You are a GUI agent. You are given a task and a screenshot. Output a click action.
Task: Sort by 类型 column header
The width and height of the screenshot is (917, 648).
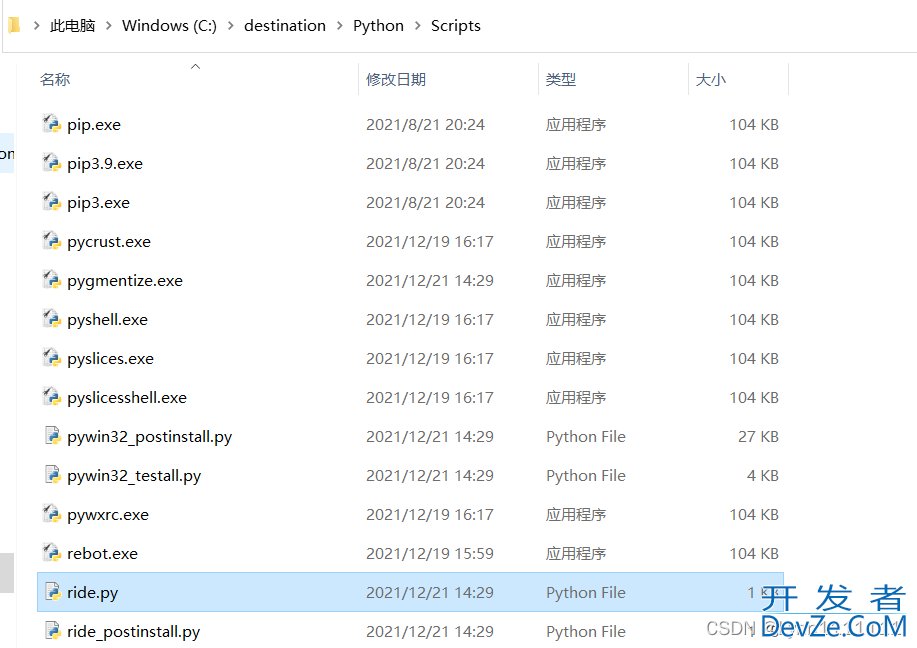pyautogui.click(x=561, y=79)
